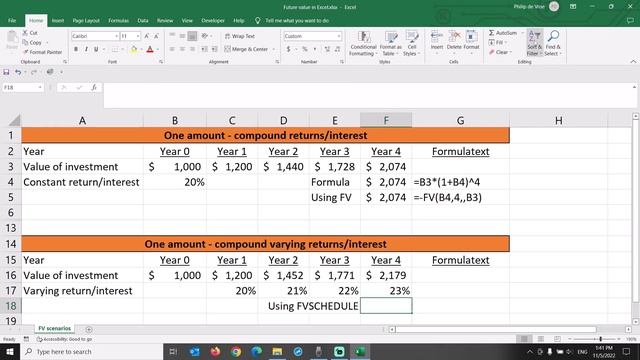640x360 pixels.
Task: Open Cell Styles gallery
Action: click(411, 43)
